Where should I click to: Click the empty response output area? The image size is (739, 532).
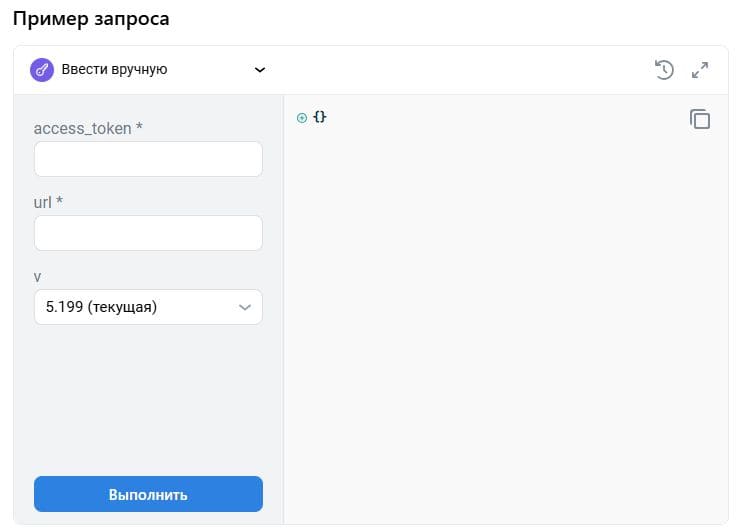point(505,320)
